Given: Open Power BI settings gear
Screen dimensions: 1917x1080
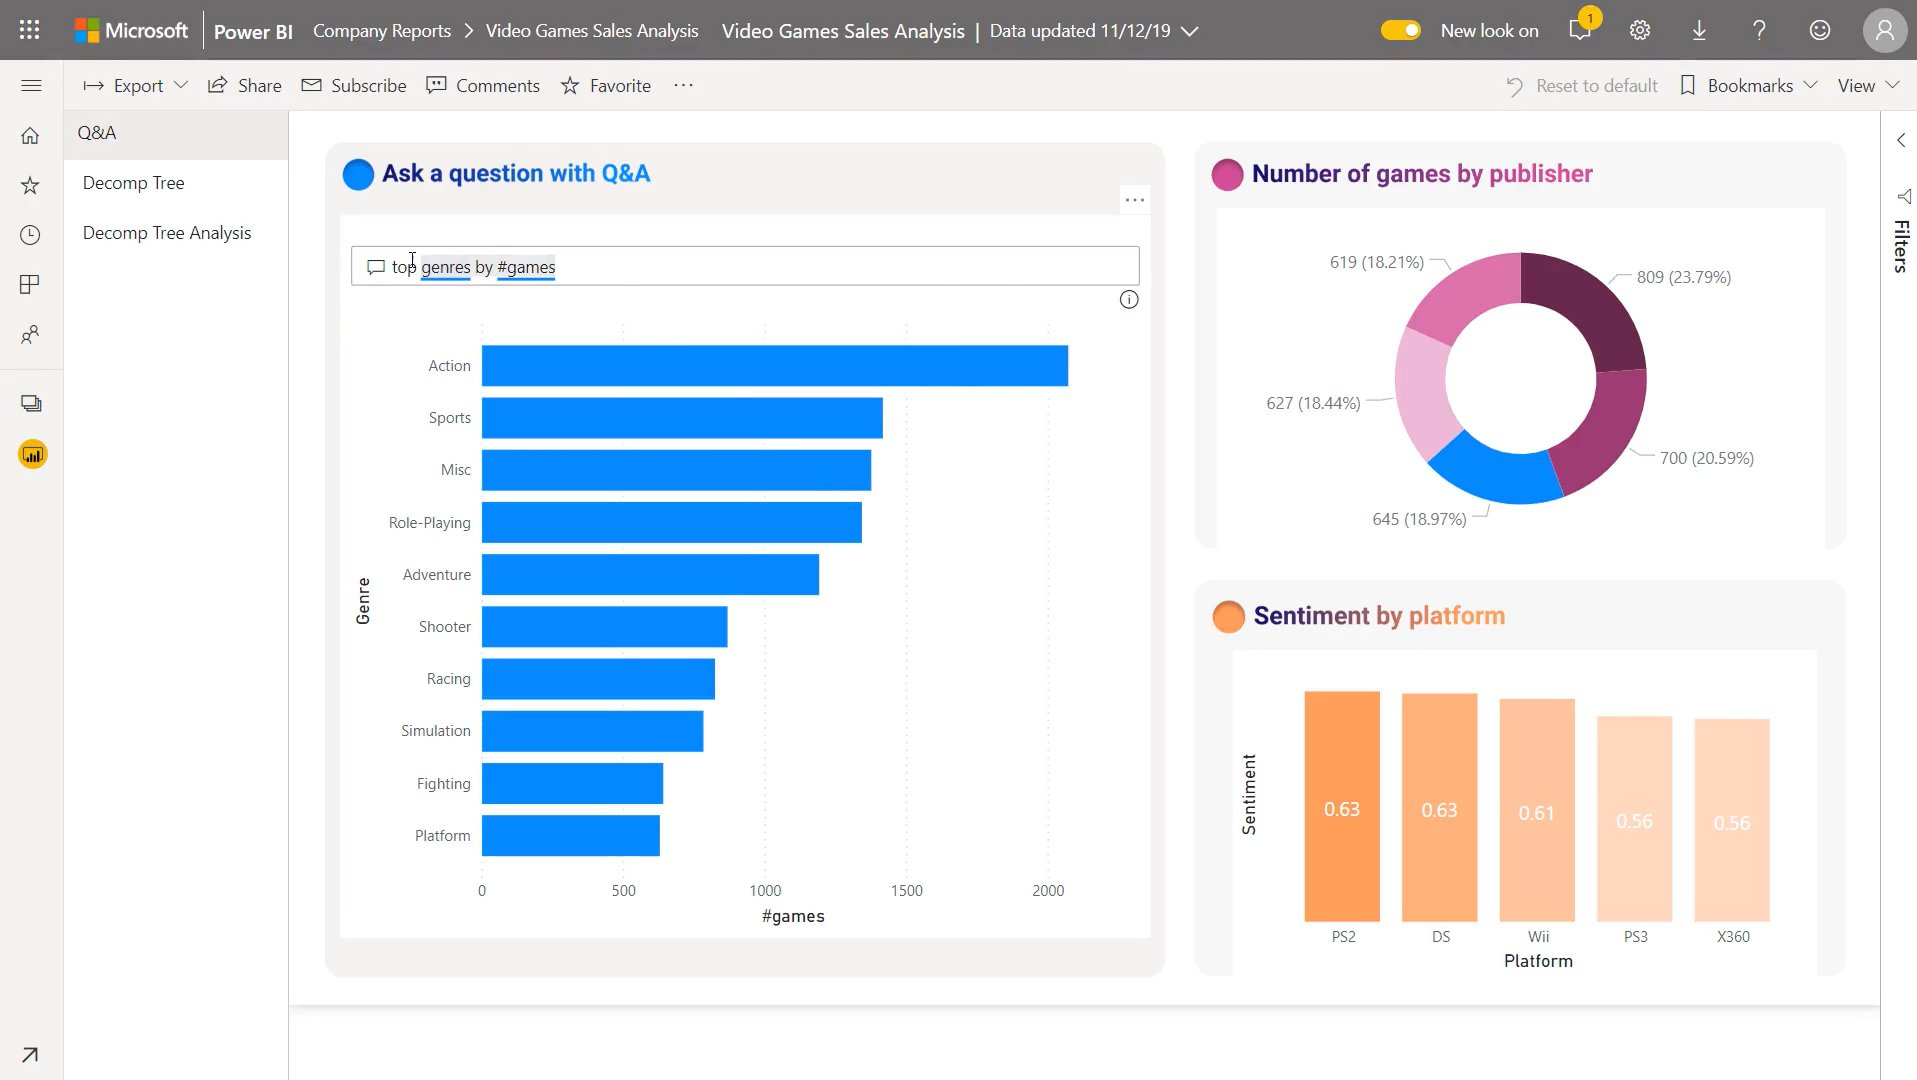Looking at the screenshot, I should [1639, 30].
